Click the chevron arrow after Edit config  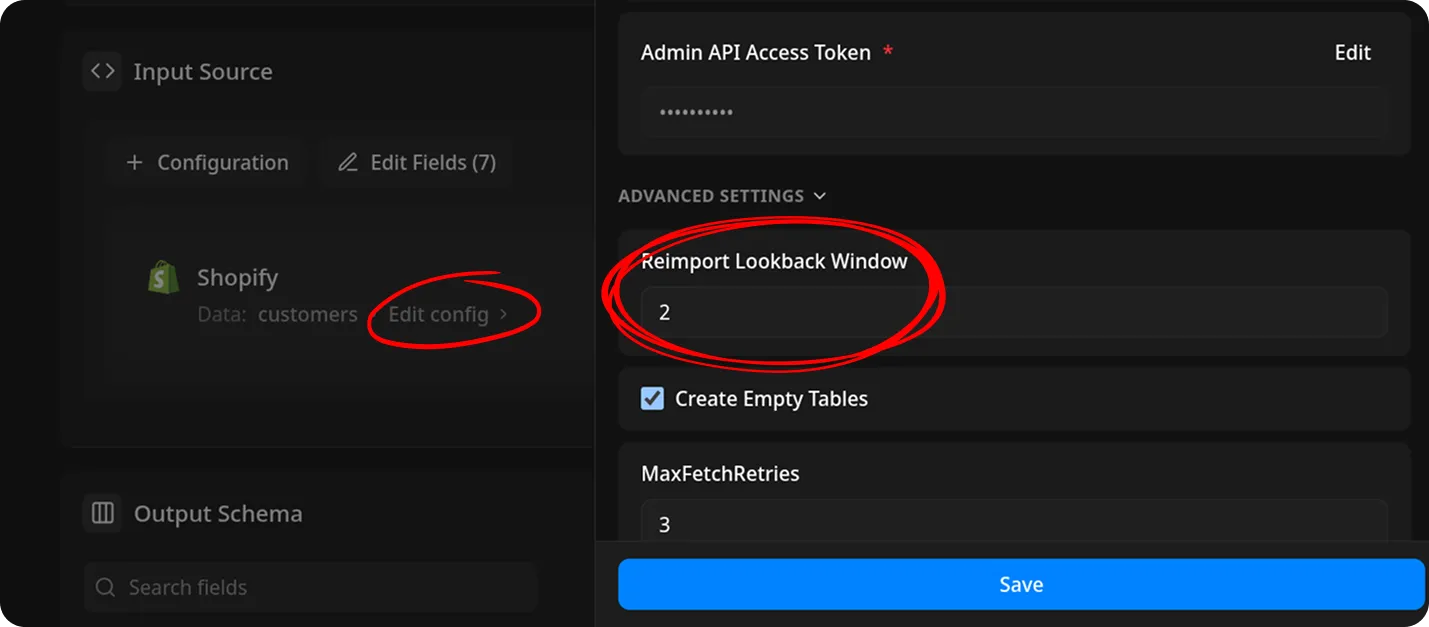click(x=504, y=313)
